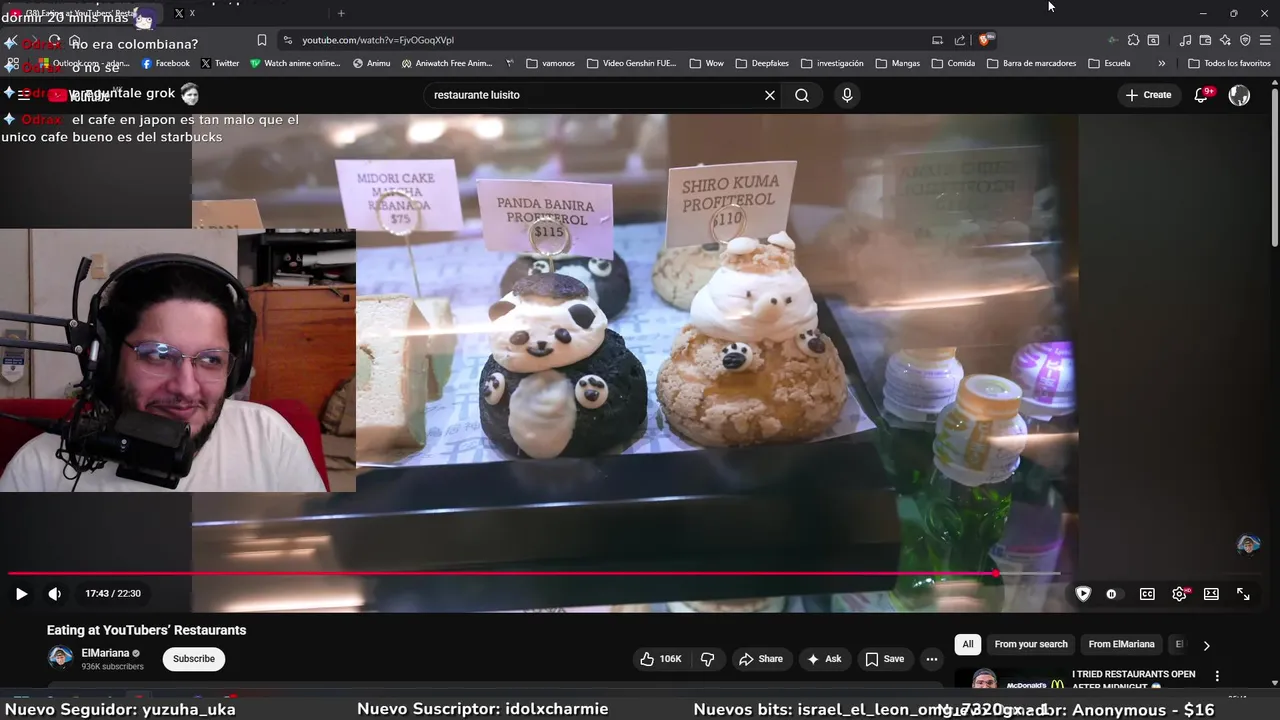This screenshot has height=720, width=1280.
Task: Like the video with 106K likes
Action: 661,659
